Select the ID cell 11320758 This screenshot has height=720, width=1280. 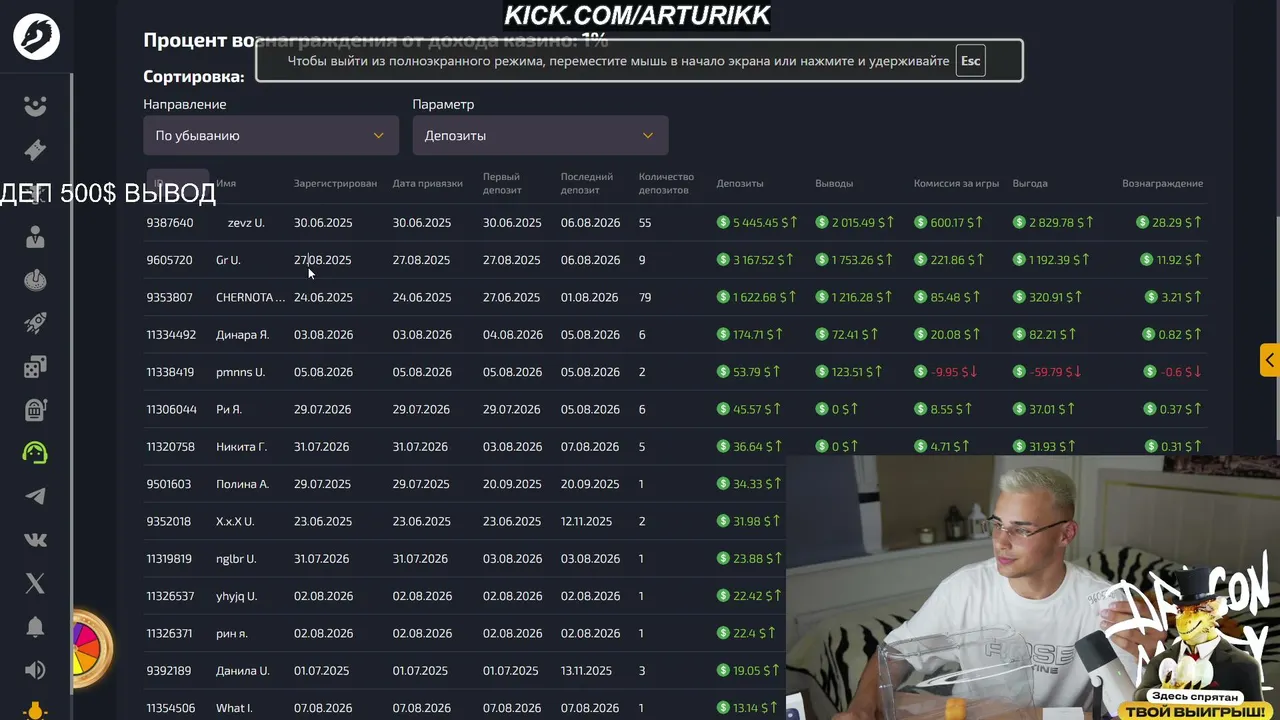click(171, 447)
